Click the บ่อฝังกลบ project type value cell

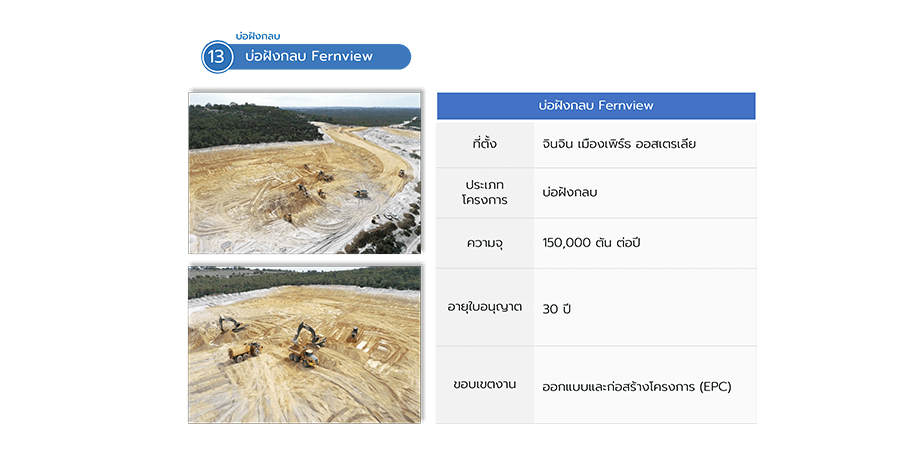pyautogui.click(x=569, y=193)
